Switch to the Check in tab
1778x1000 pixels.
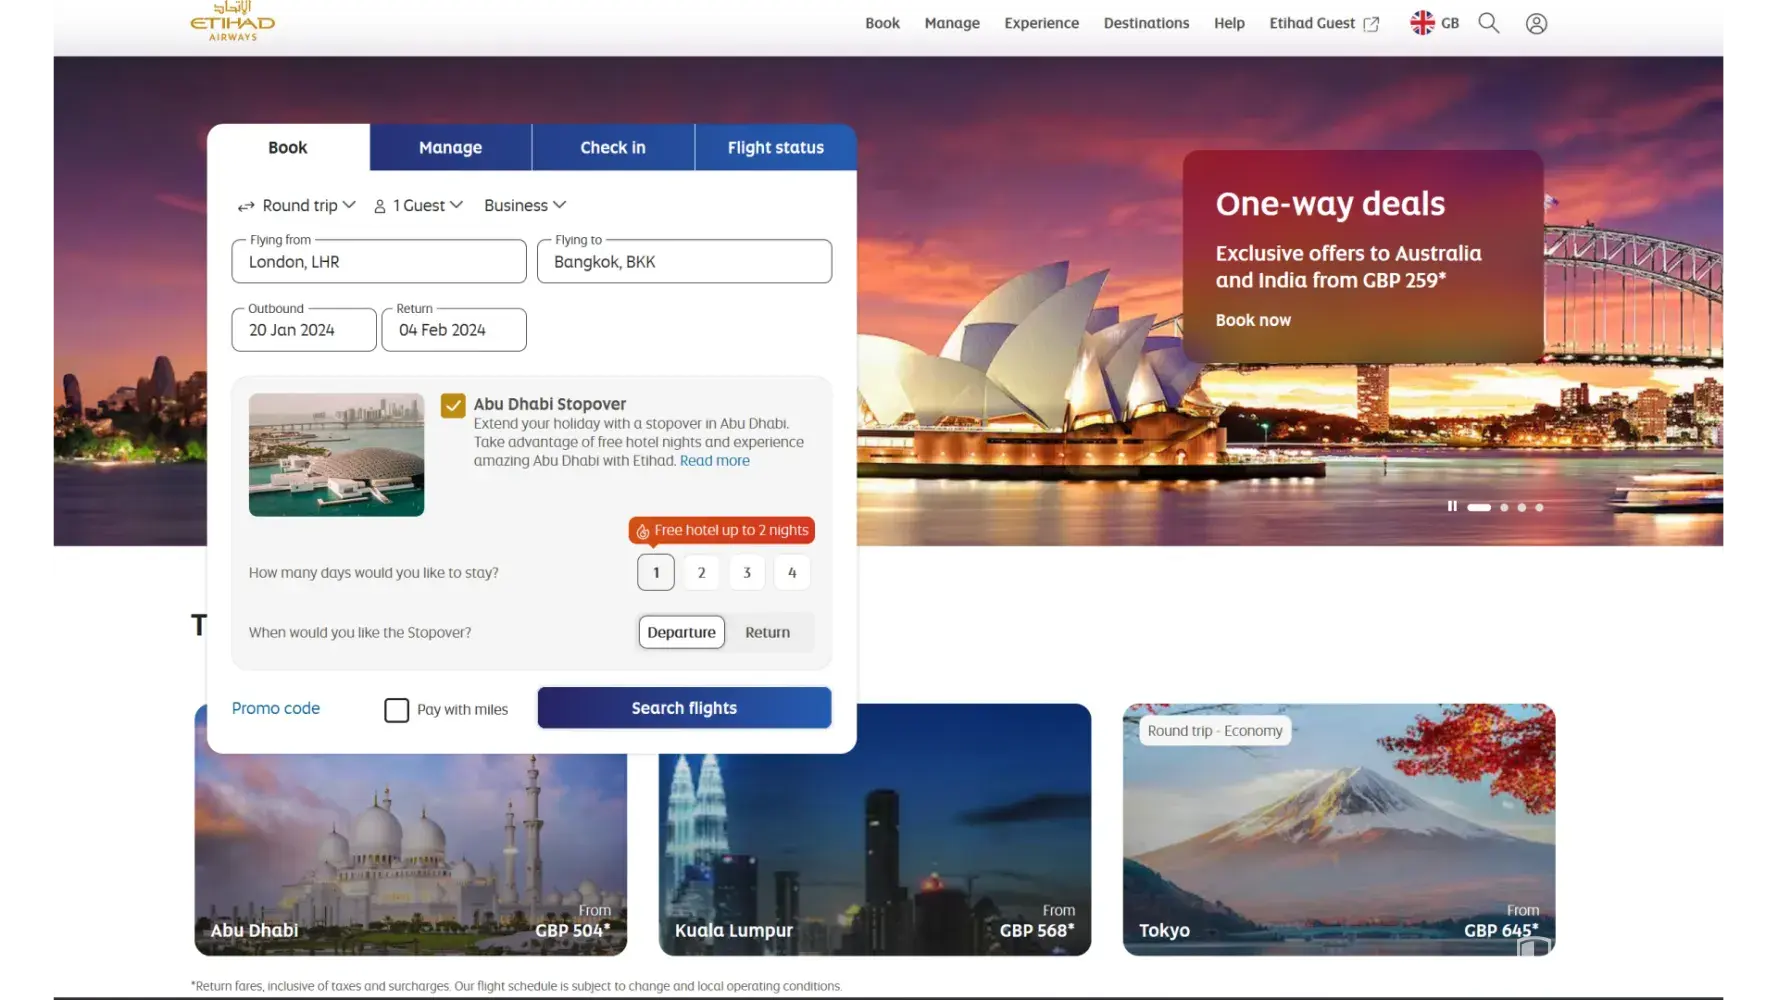point(612,148)
